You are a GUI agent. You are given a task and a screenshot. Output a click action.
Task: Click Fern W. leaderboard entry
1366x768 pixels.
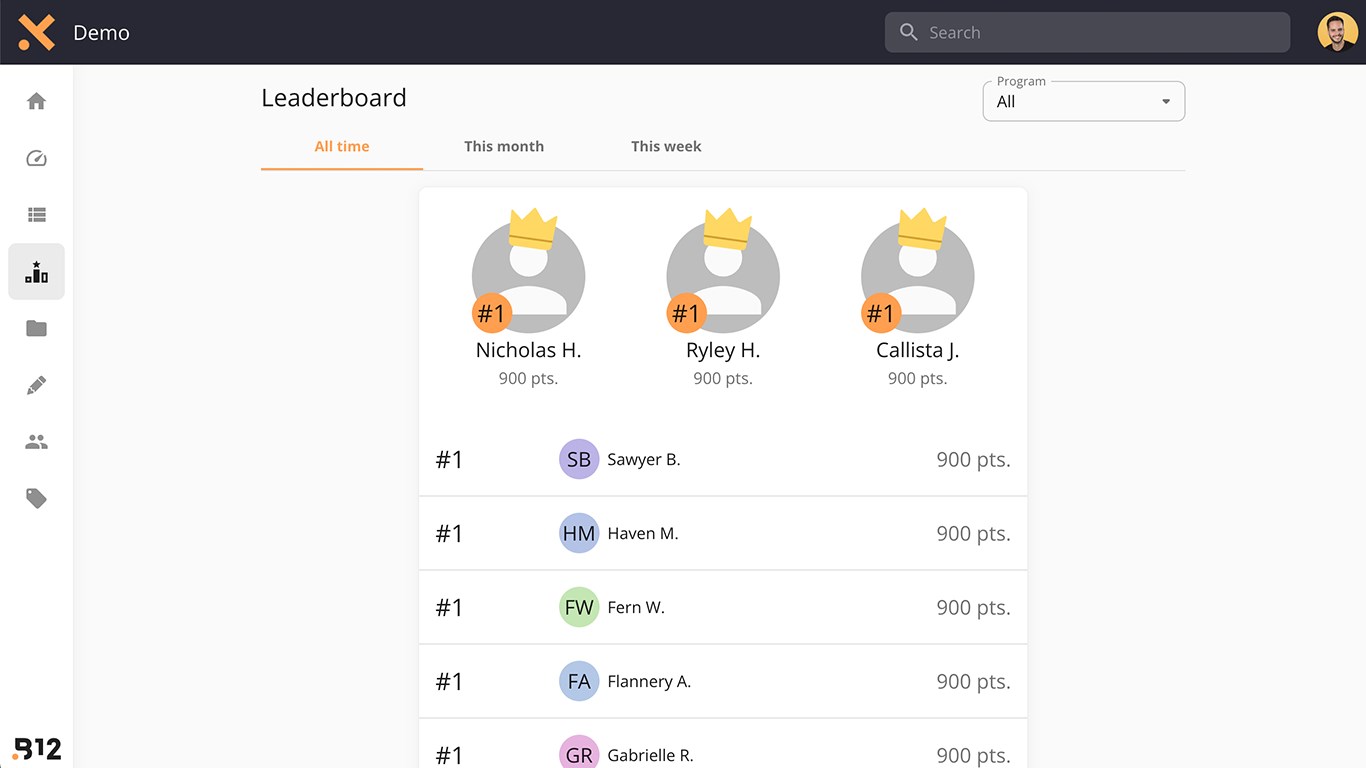(x=722, y=607)
